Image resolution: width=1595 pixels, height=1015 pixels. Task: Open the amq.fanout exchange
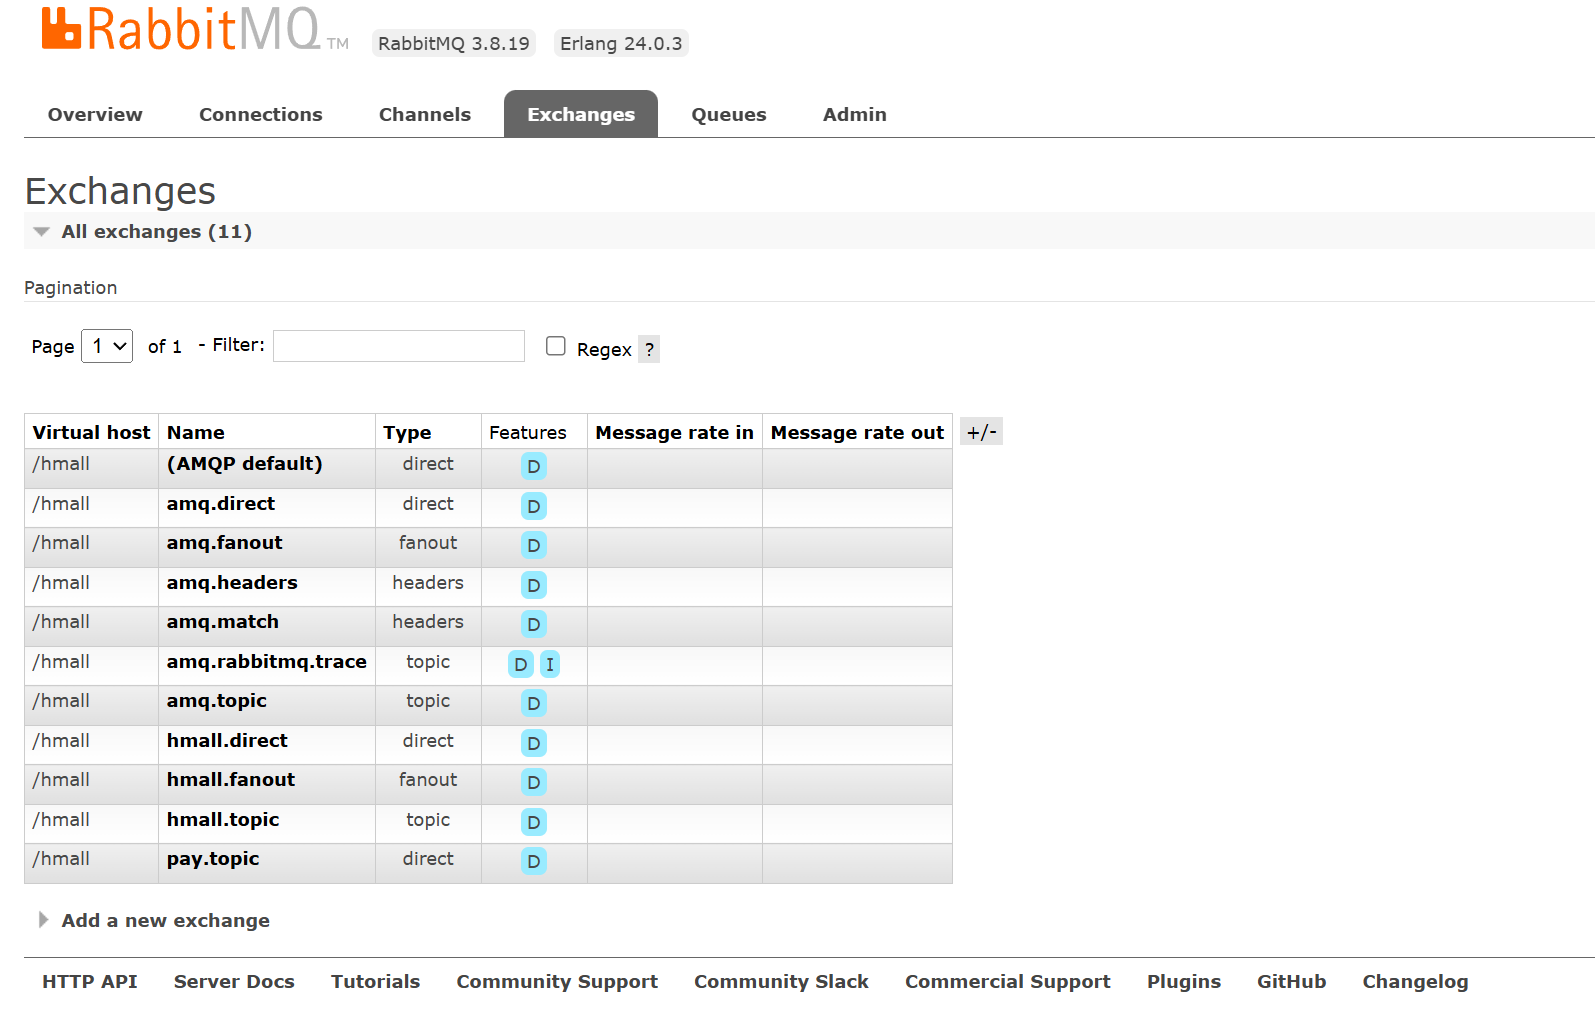(x=225, y=543)
